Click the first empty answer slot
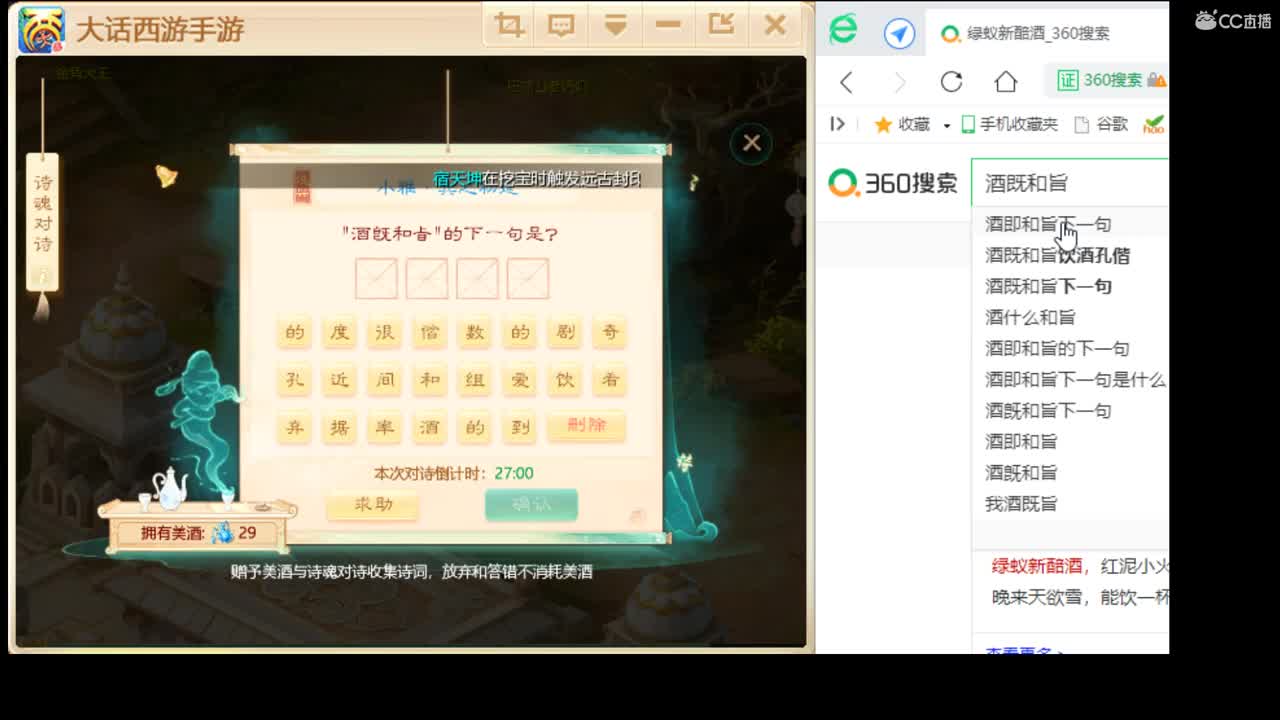This screenshot has height=720, width=1280. click(376, 279)
